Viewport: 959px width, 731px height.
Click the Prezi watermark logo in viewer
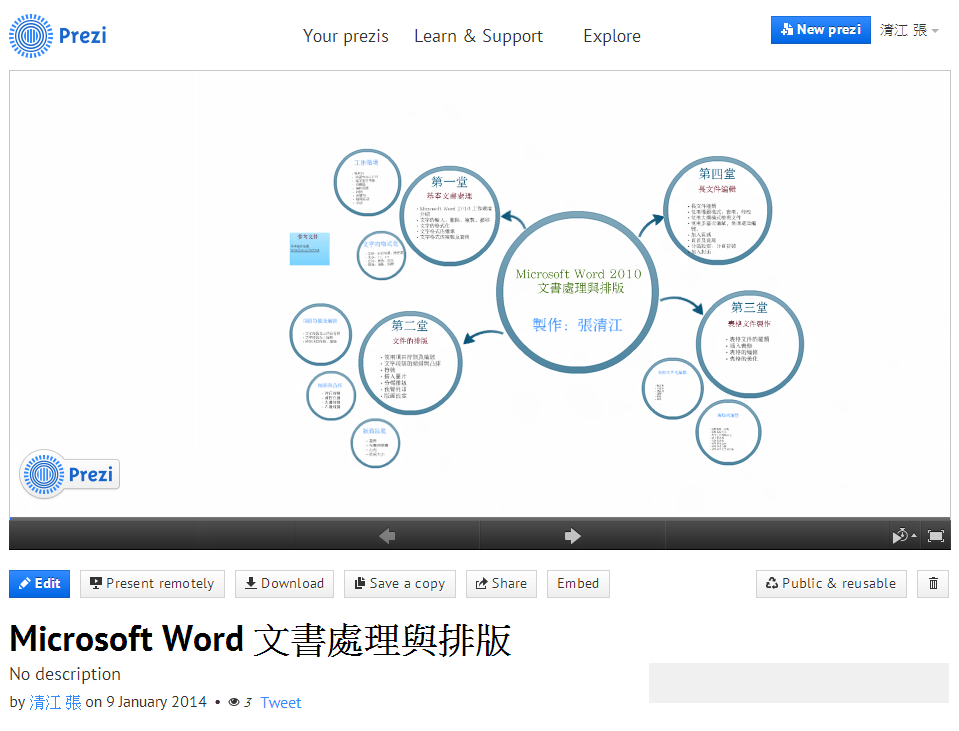tap(69, 474)
